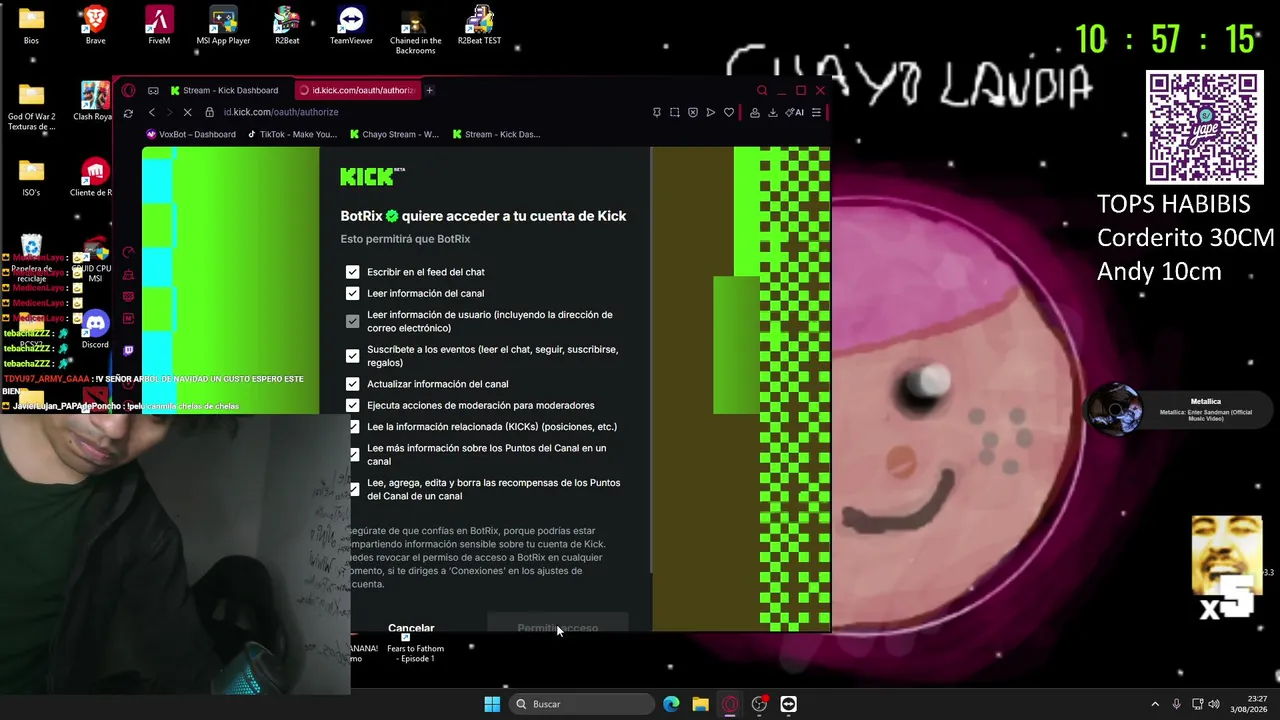This screenshot has width=1280, height=720.
Task: Uncheck 'Lee más información sobre los Puntos del Canal'
Action: [x=355, y=455]
